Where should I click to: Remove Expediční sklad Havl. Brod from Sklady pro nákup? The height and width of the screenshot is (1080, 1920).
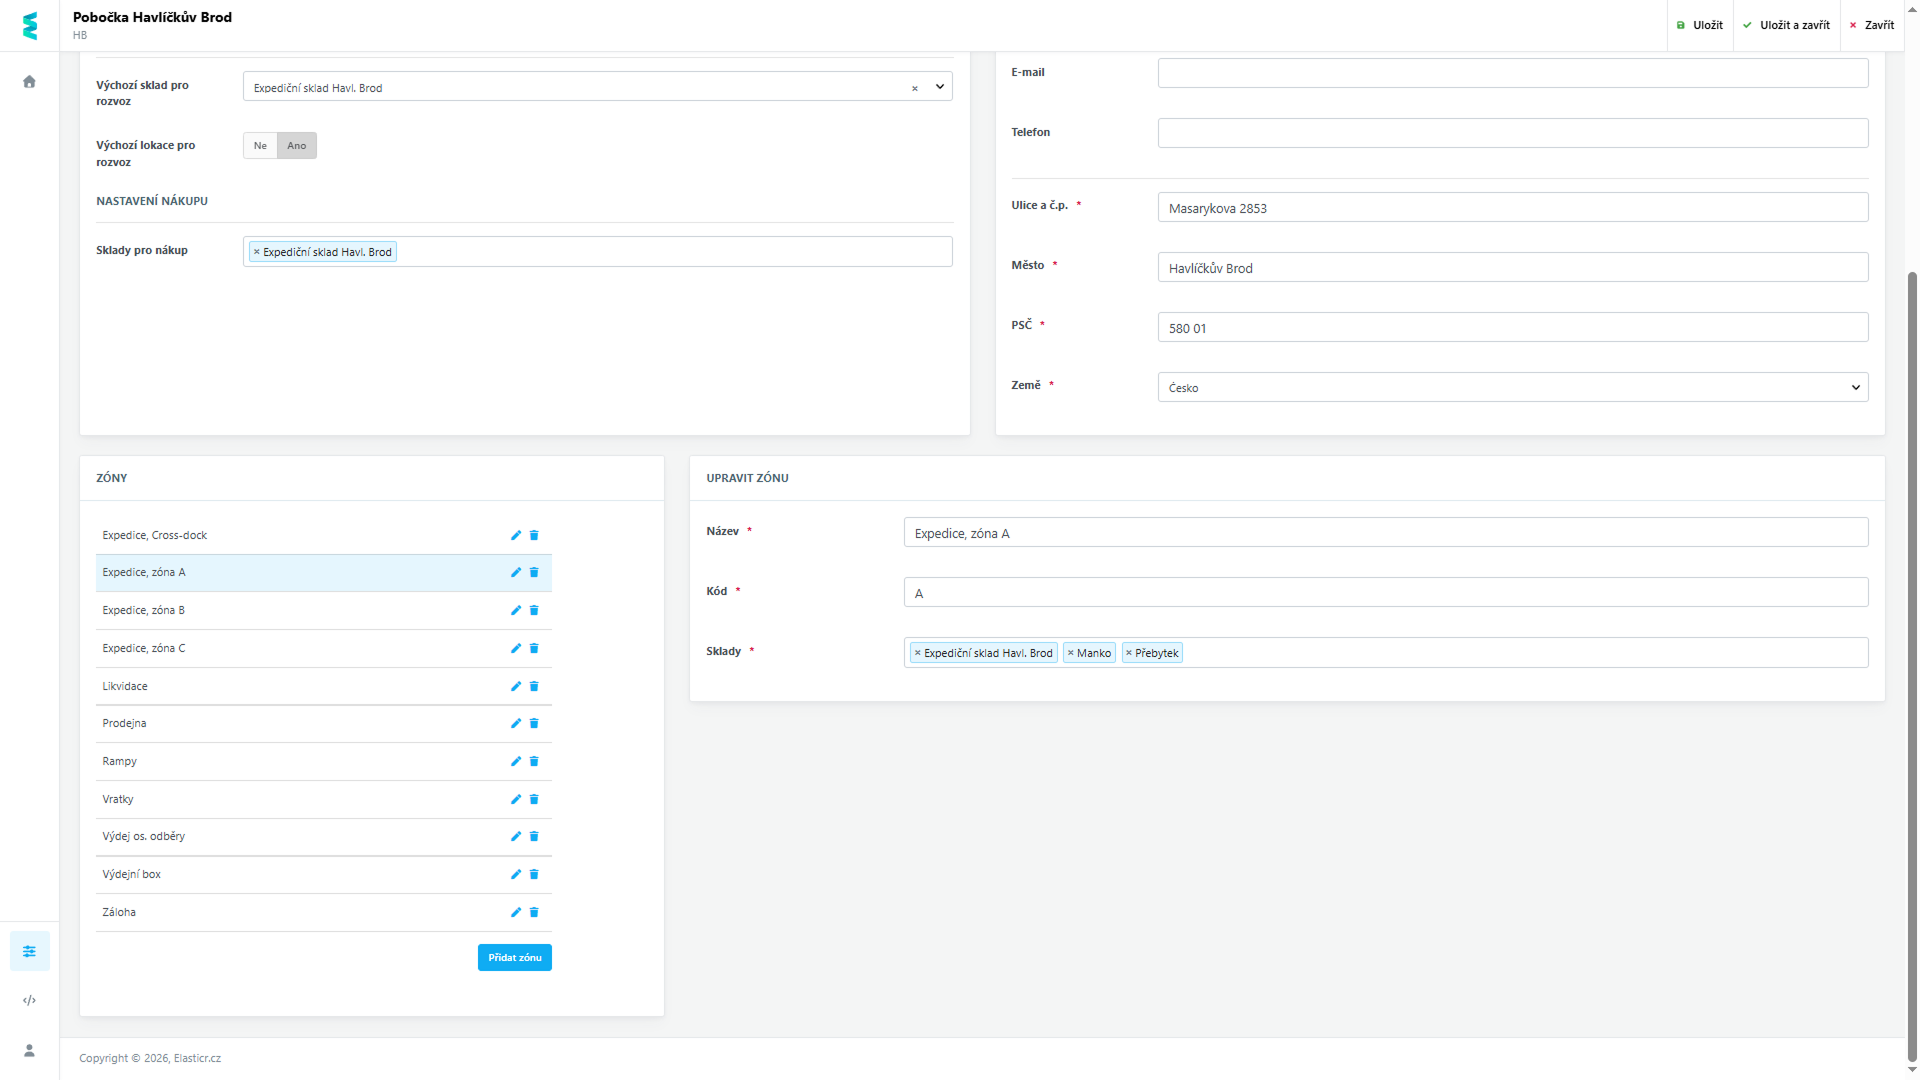click(257, 252)
